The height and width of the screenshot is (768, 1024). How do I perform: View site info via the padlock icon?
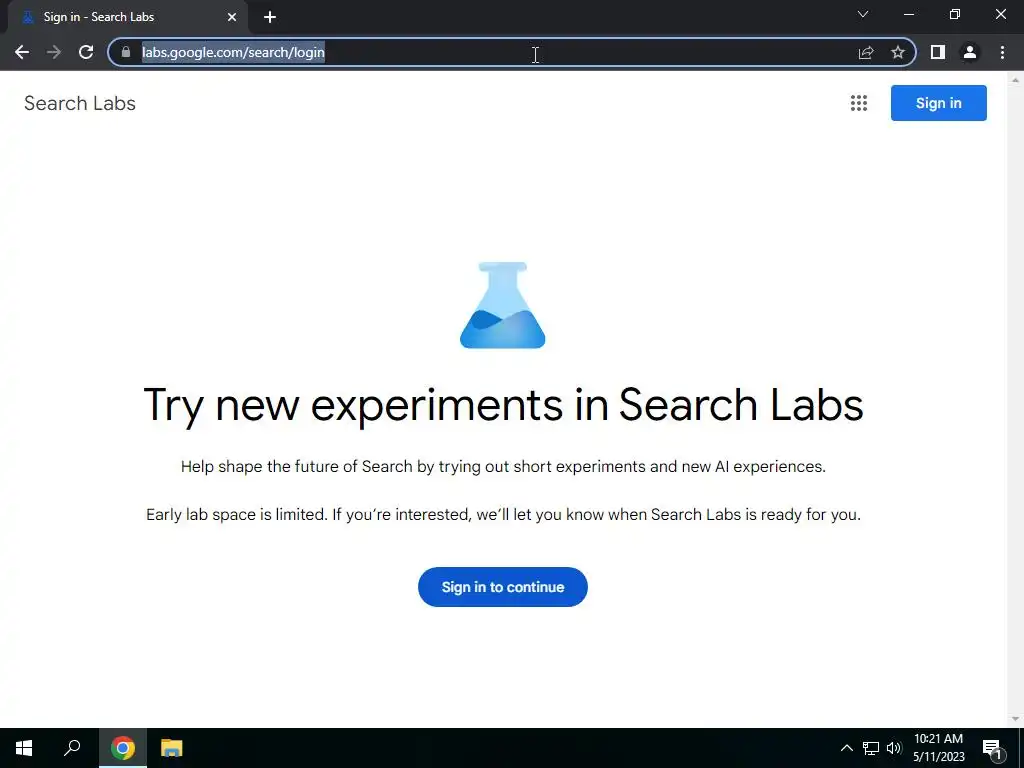[x=126, y=52]
